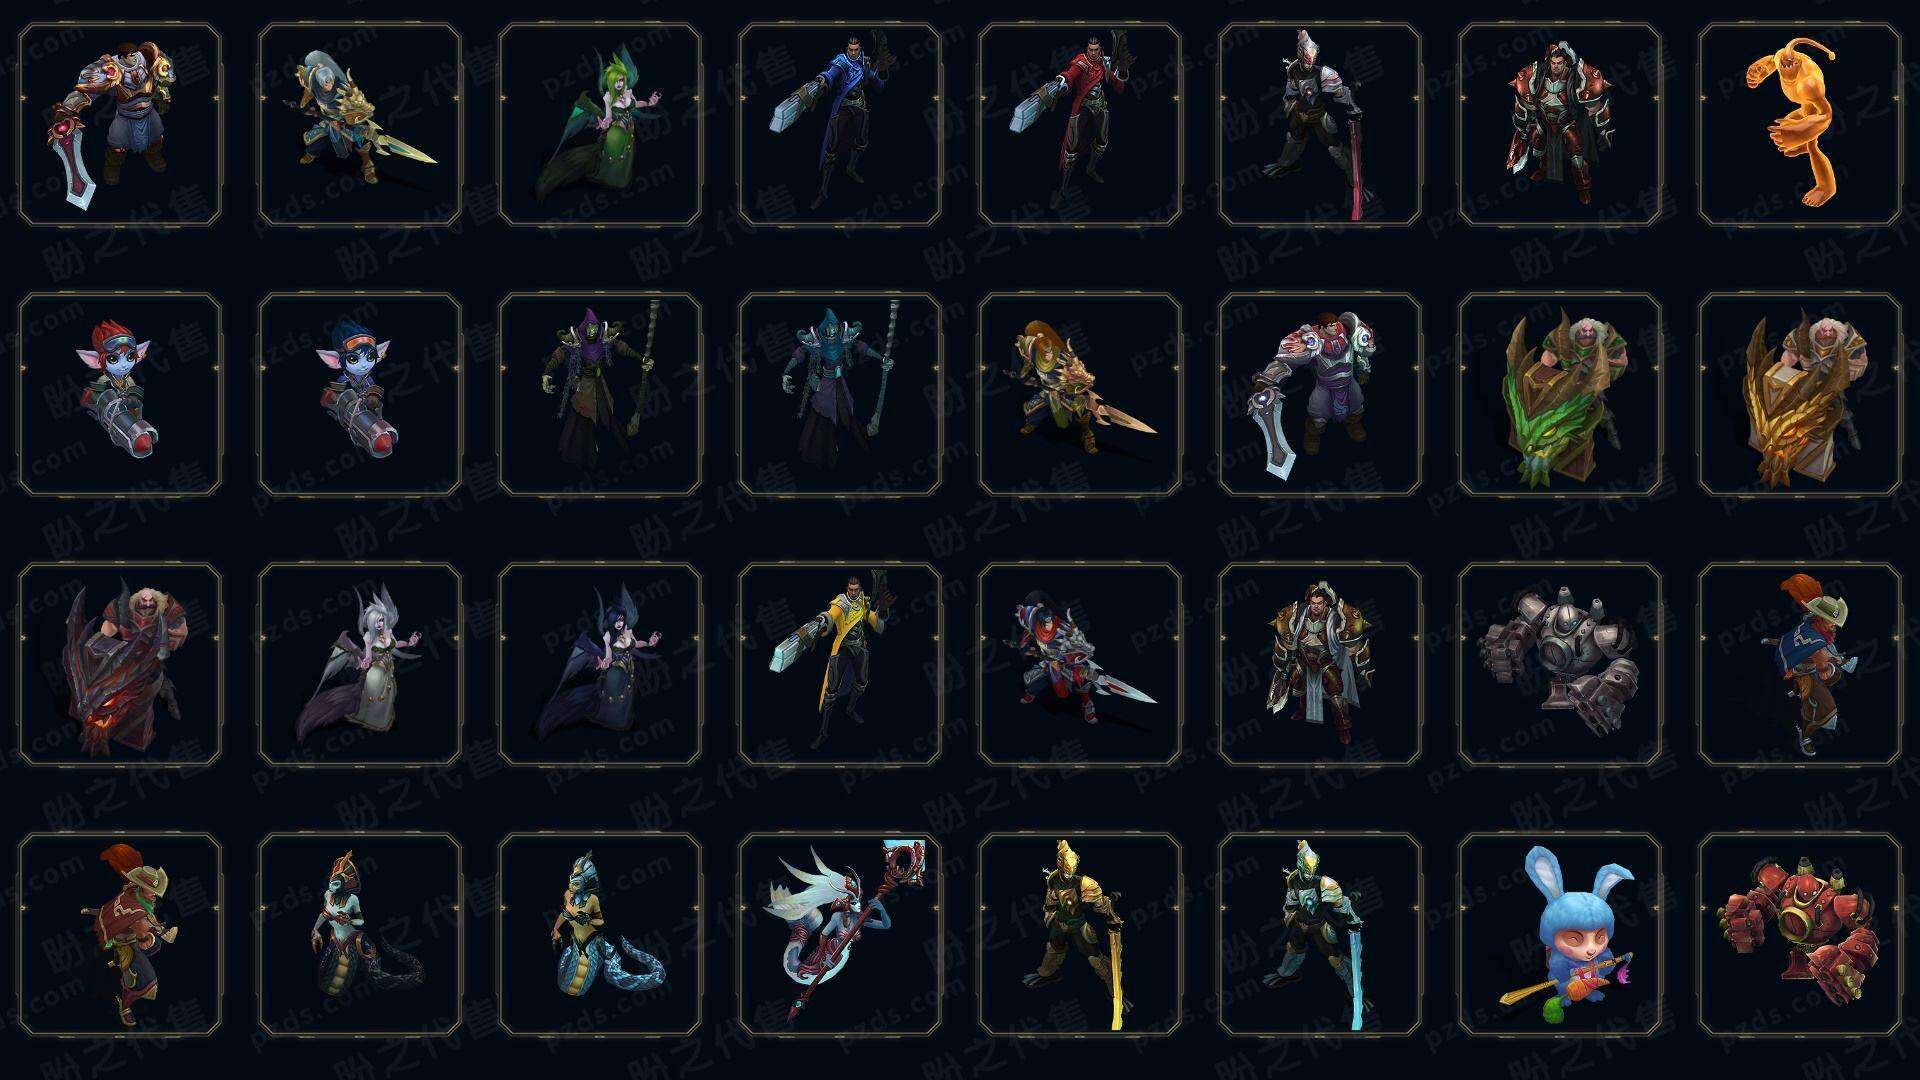Open the red-coat Lucian skin tile

(x=1079, y=125)
